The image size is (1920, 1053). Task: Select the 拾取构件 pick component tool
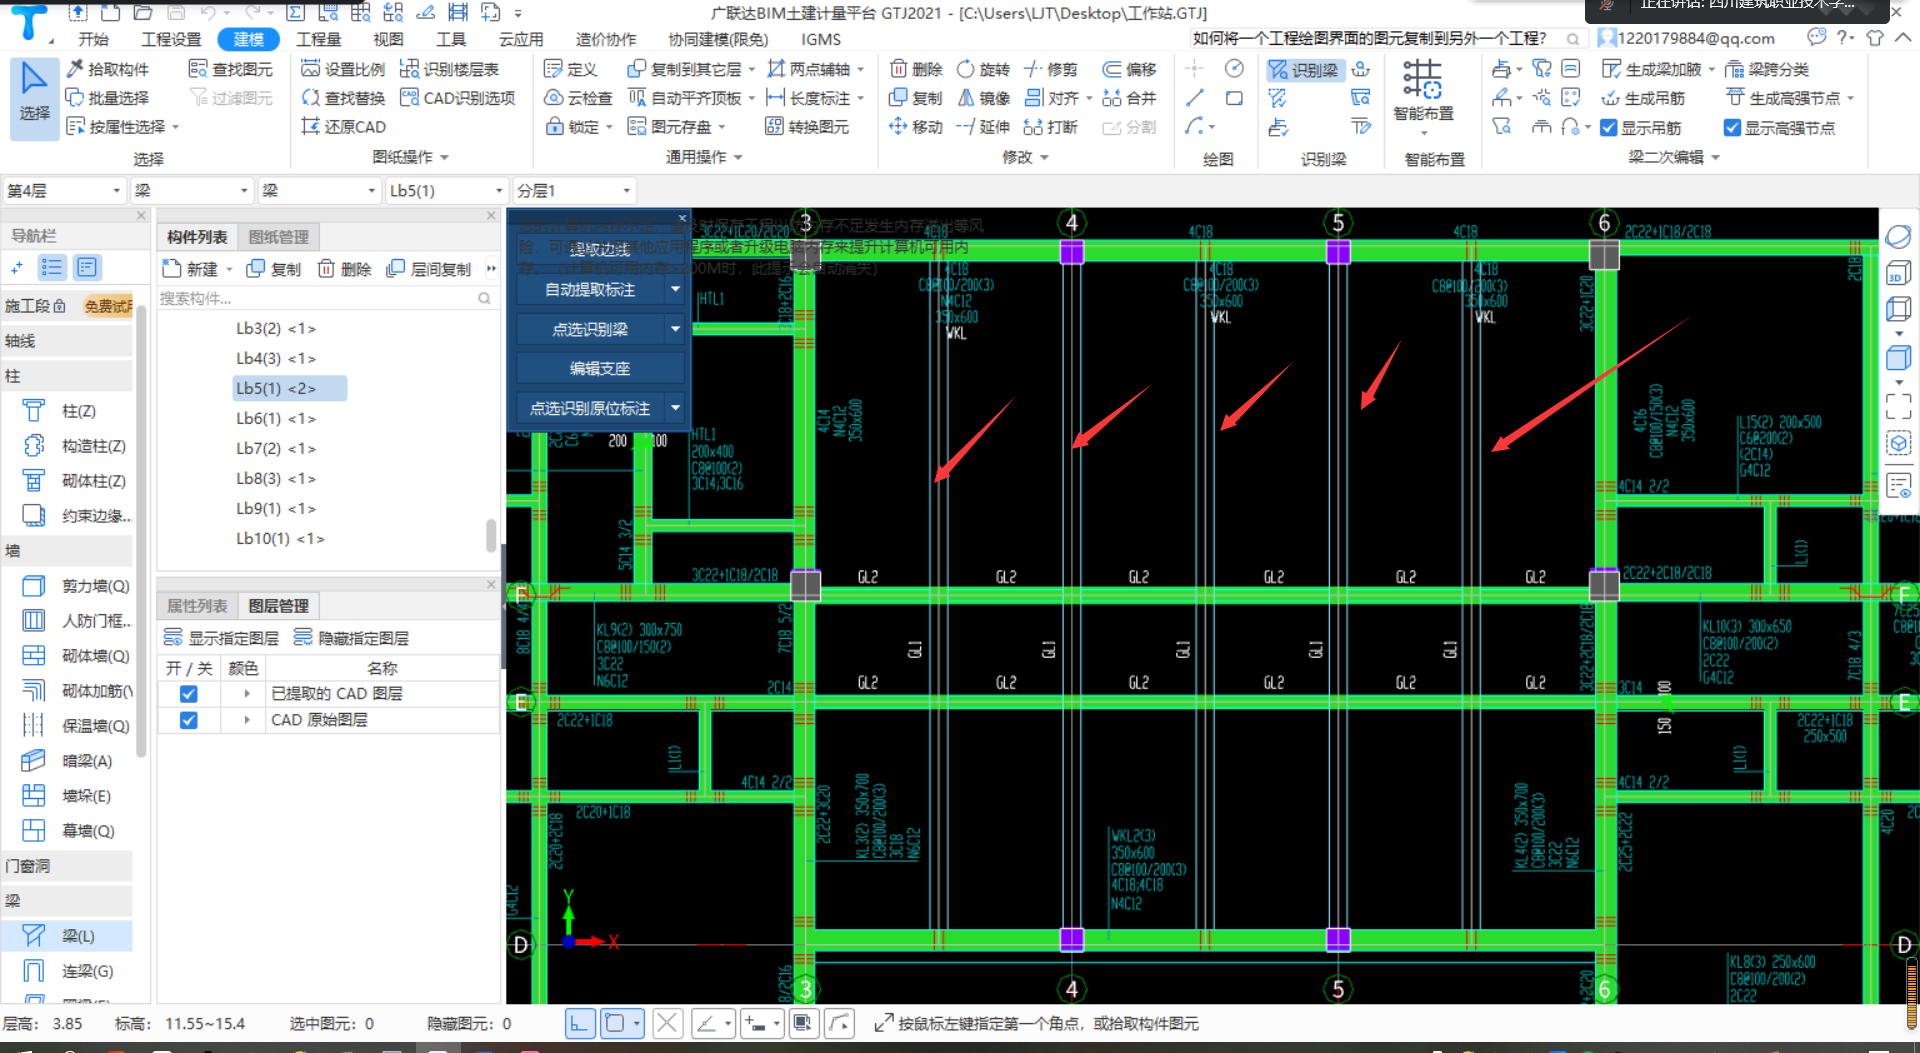tap(107, 69)
